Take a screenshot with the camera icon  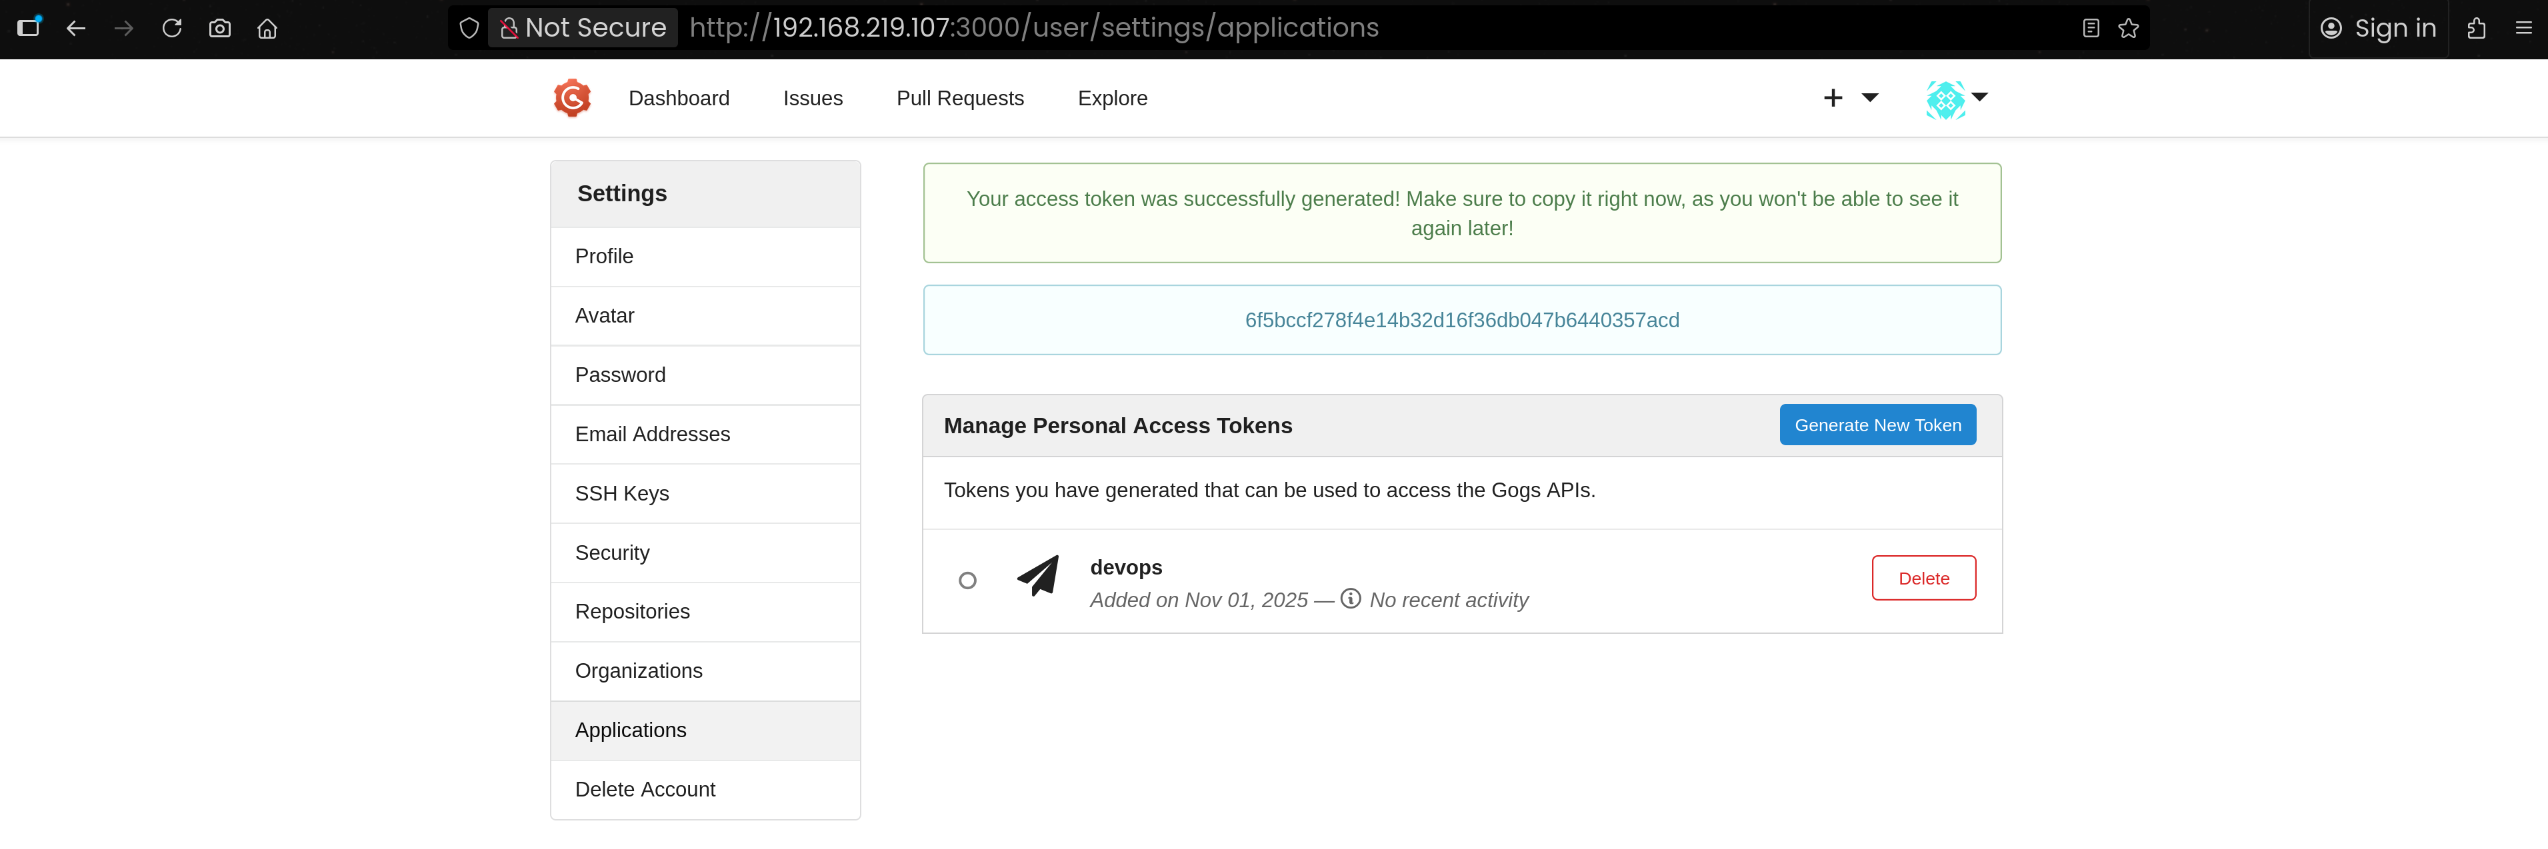coord(220,28)
